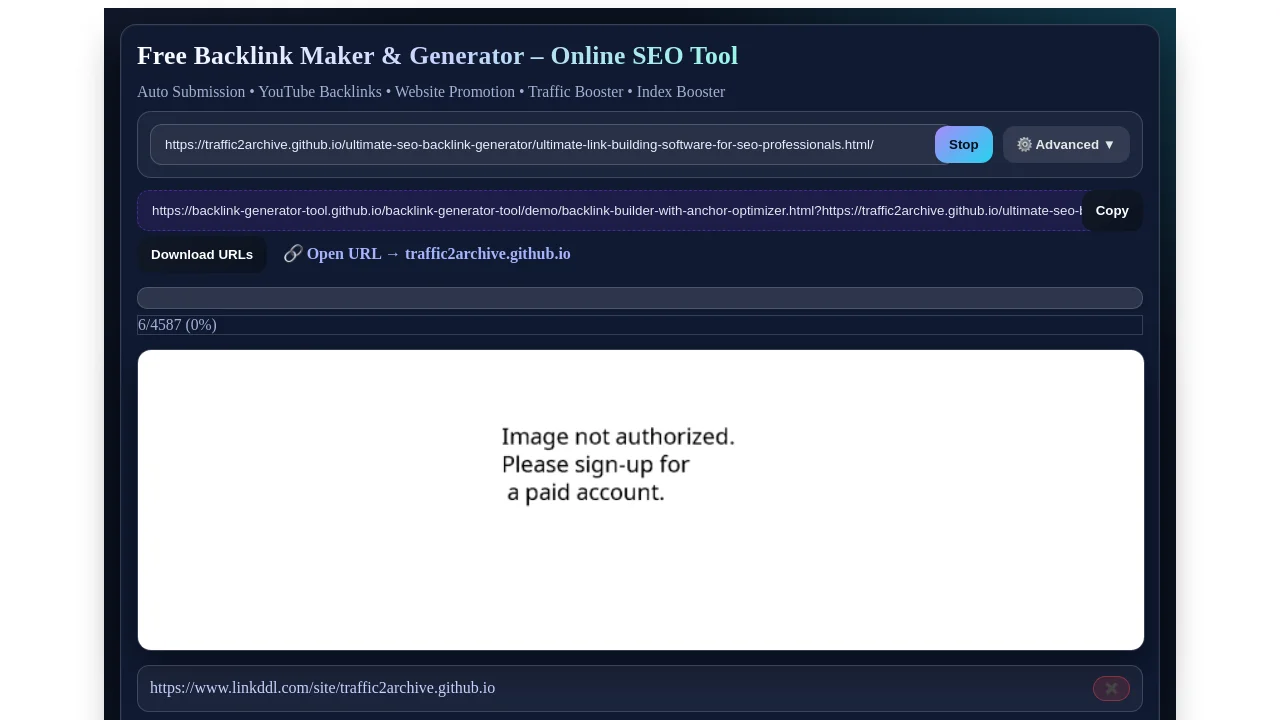Viewport: 1280px width, 720px height.
Task: Click the backlink submission progress bar
Action: pos(640,298)
